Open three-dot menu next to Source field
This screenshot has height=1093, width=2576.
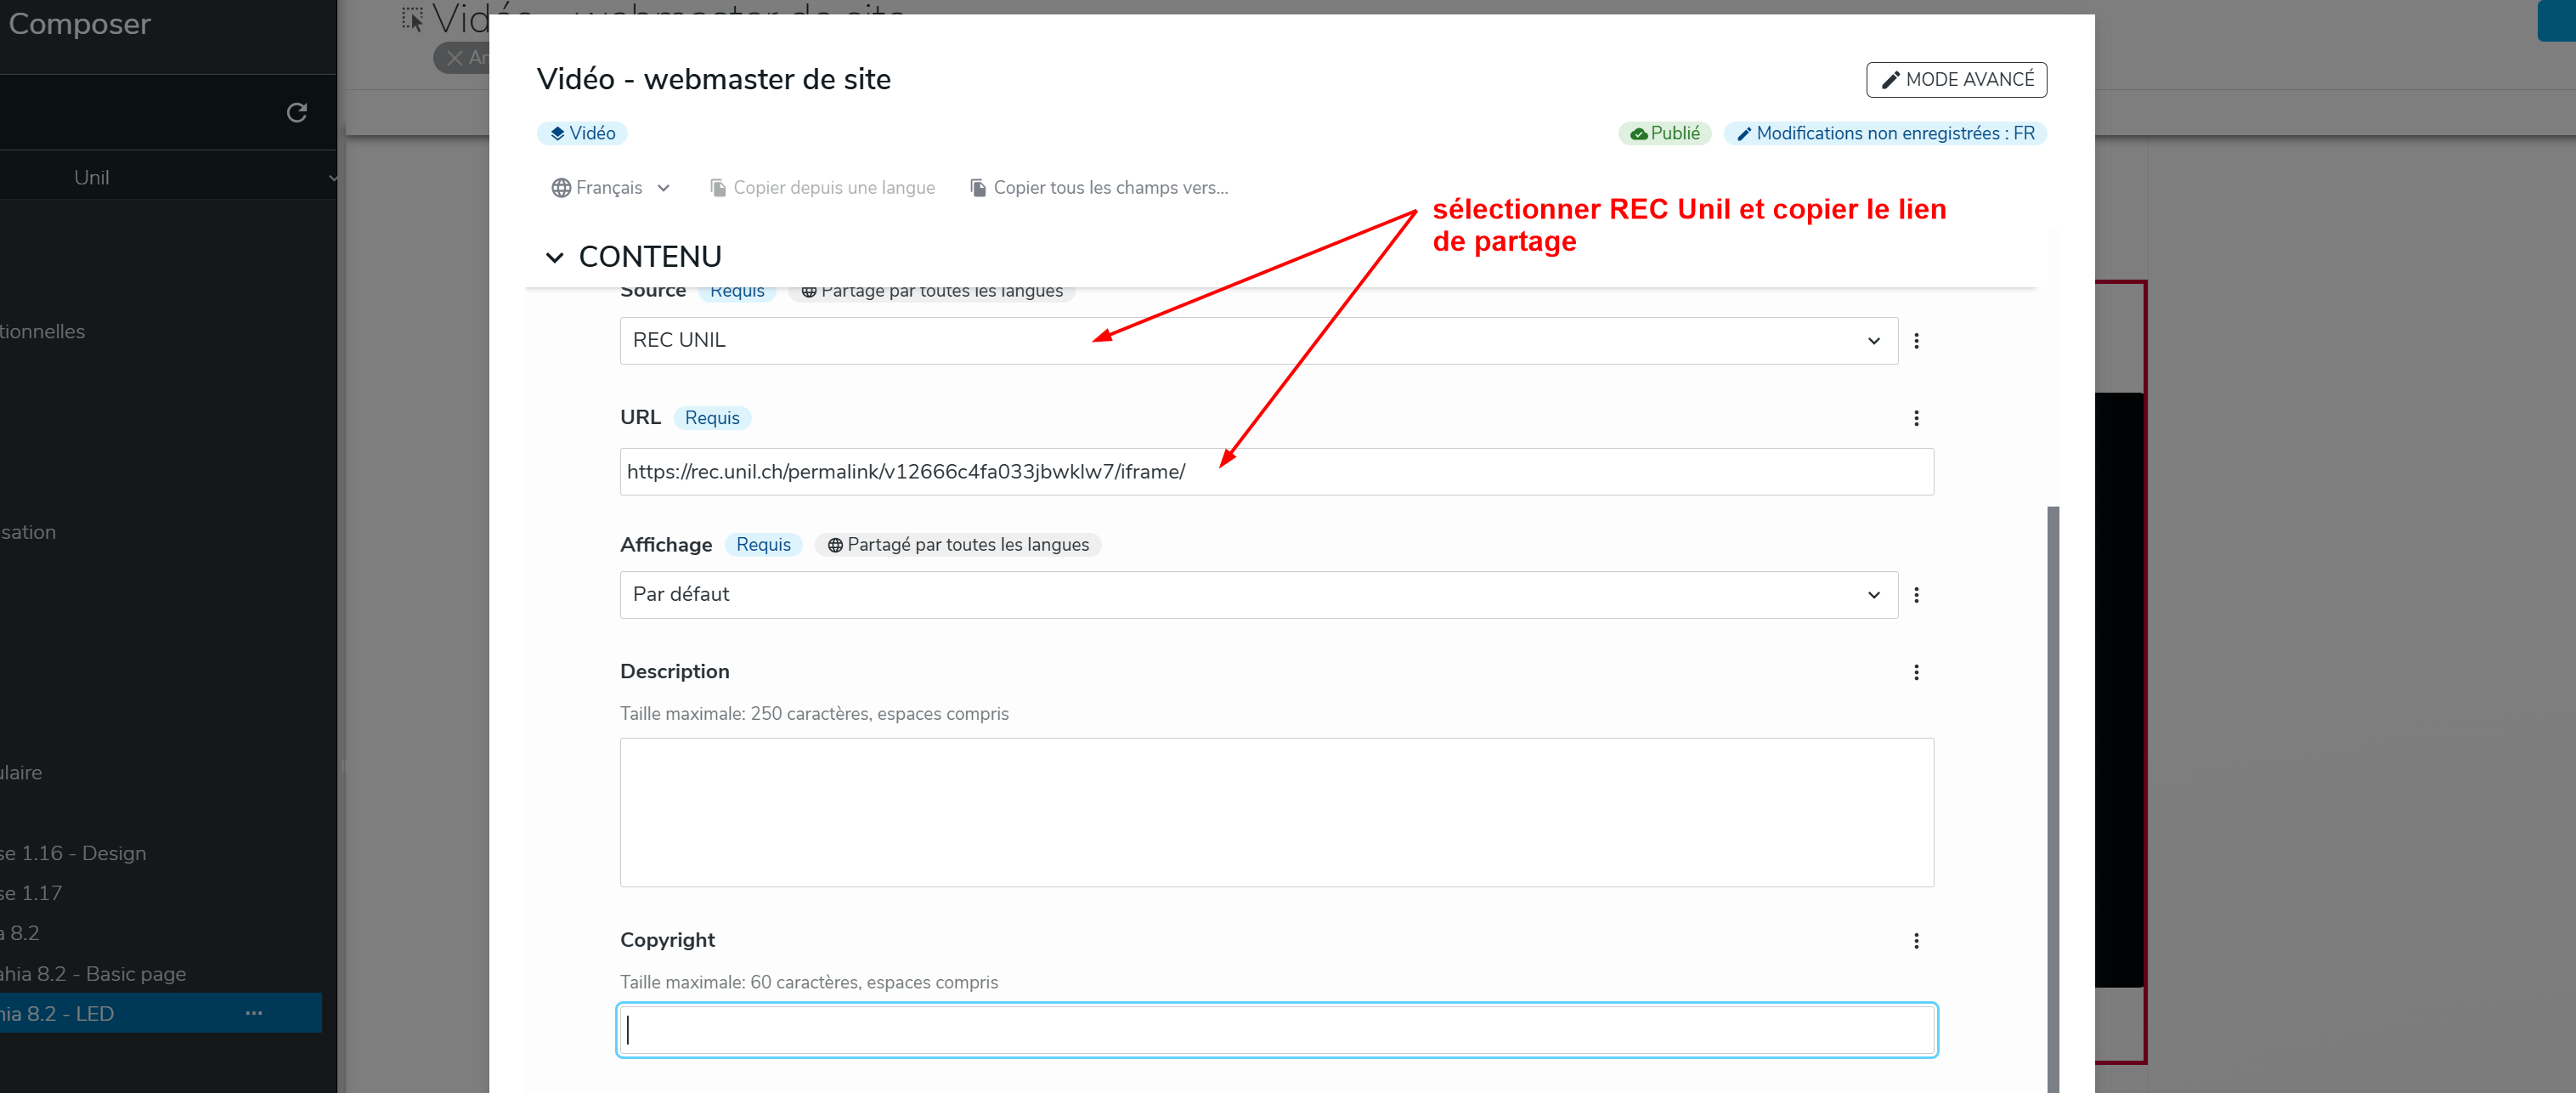click(x=1915, y=341)
